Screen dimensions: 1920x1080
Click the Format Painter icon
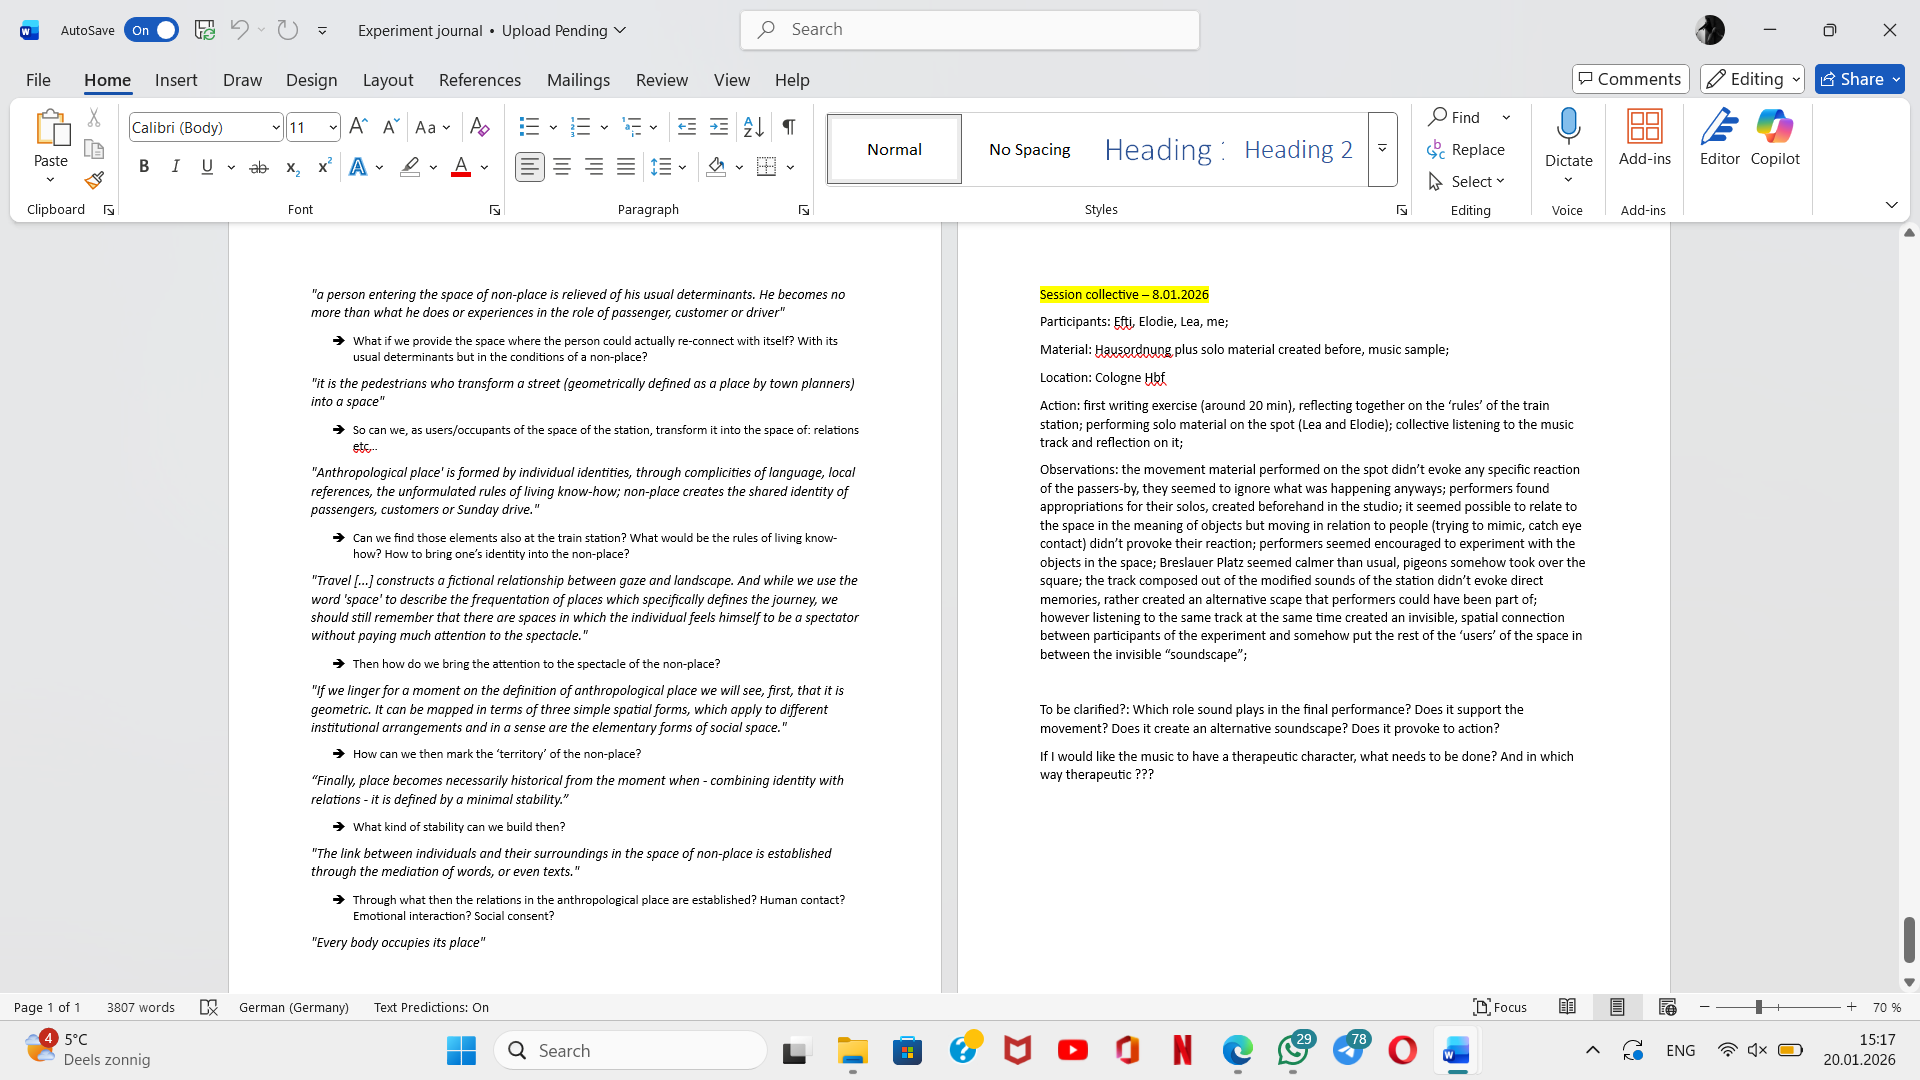[x=94, y=181]
